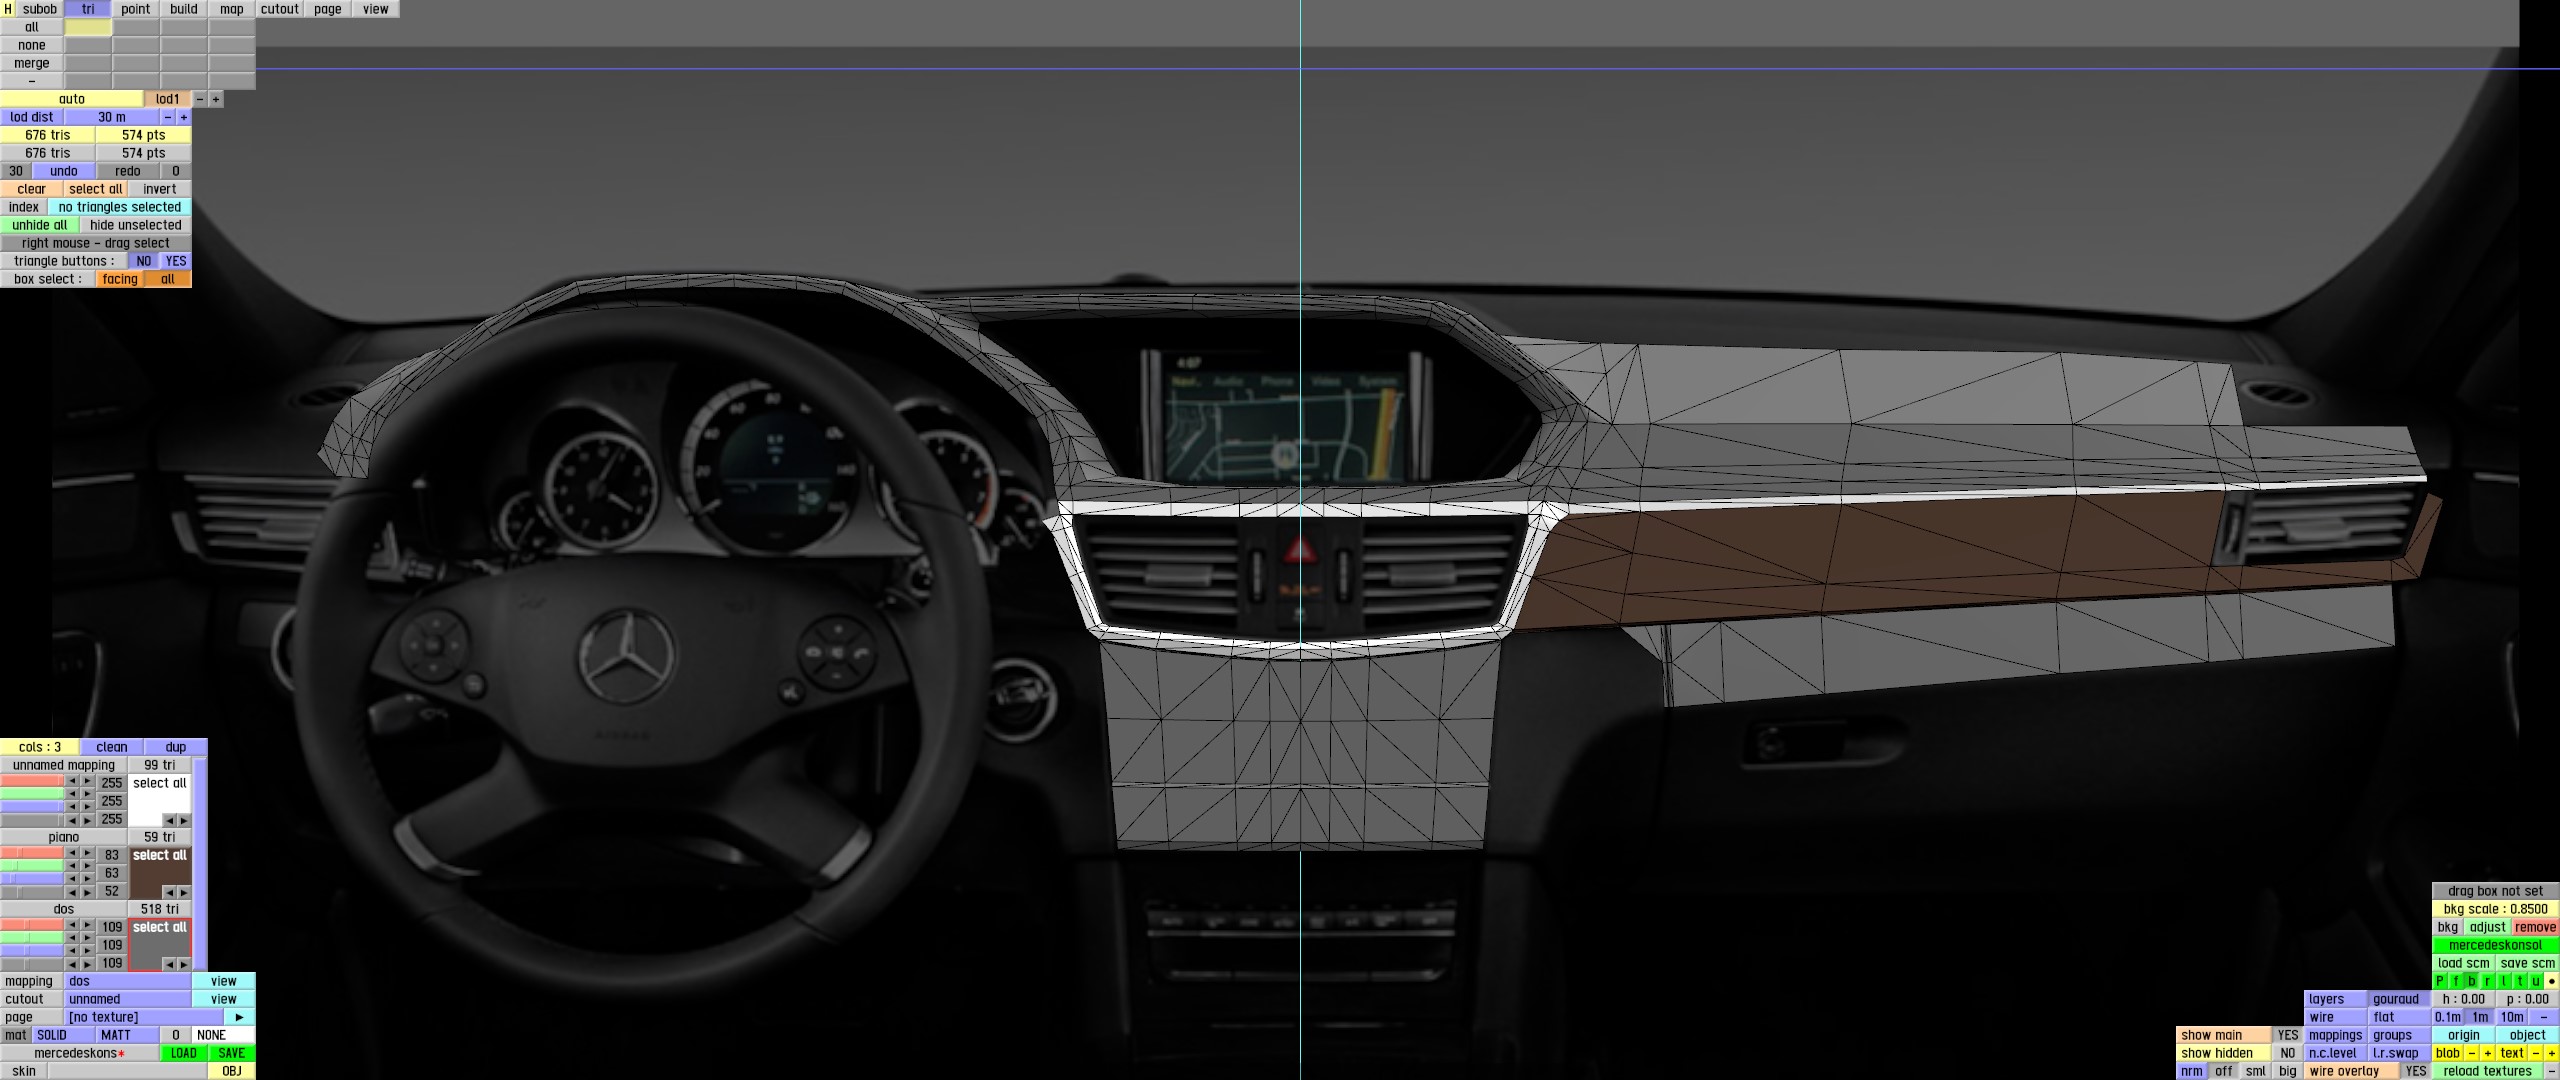
Task: Click the dot button after 'u'
Action: pos(2551,981)
